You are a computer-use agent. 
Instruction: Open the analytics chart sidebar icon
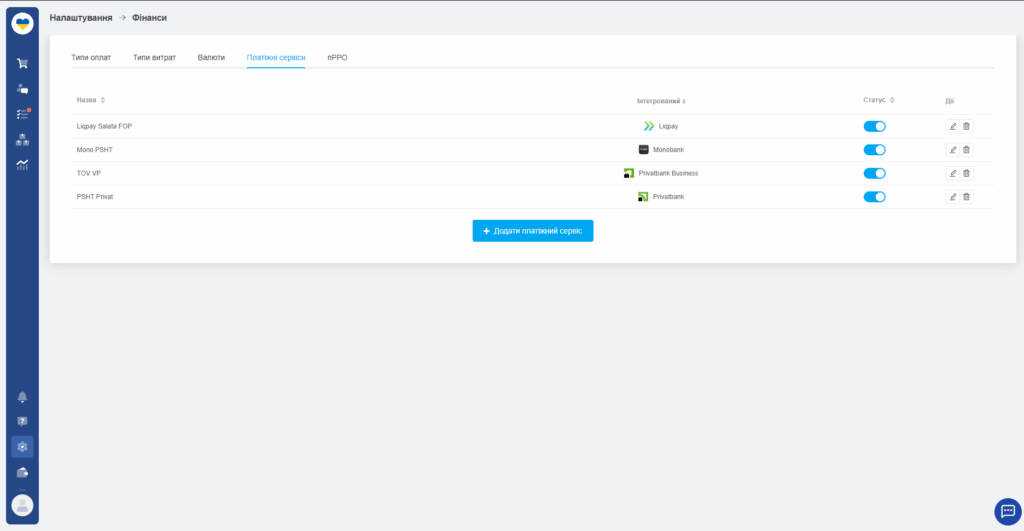[22, 165]
